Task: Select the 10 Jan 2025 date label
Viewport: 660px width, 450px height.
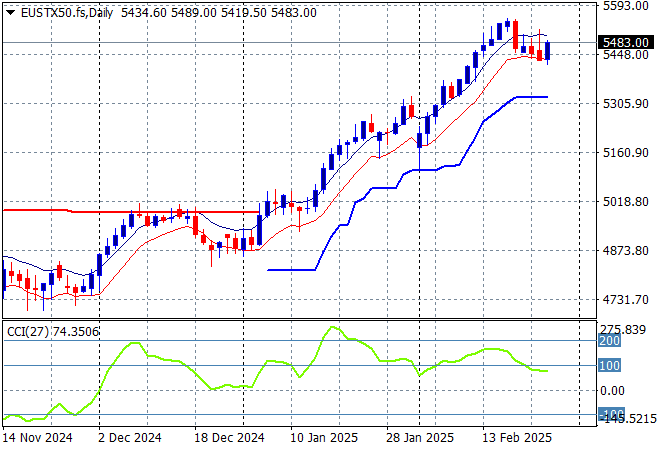Action: pos(322,438)
